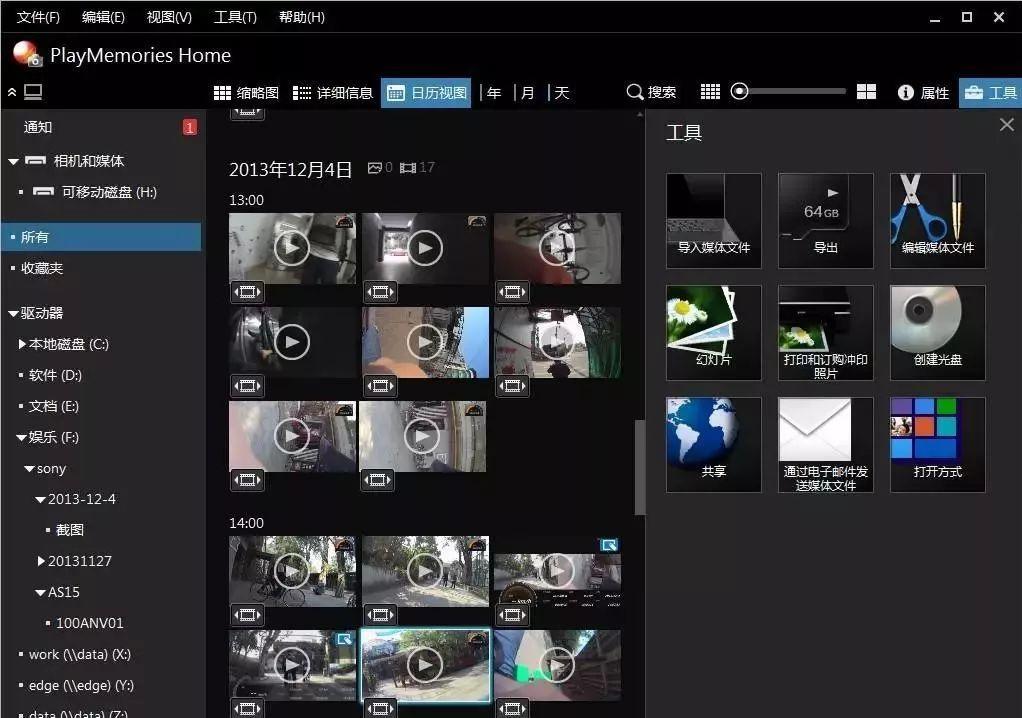This screenshot has height=718, width=1022.
Task: Select 日历视图 calendar view
Action: (426, 93)
